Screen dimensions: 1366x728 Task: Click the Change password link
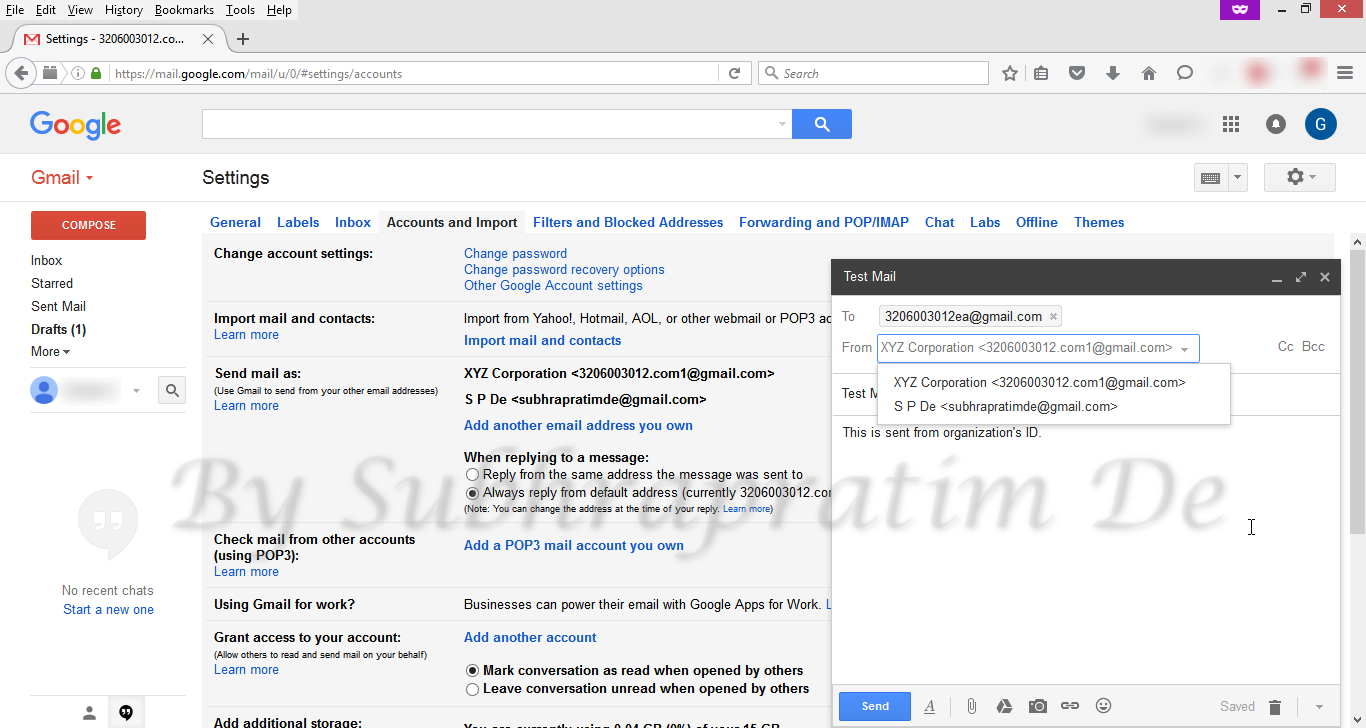click(515, 254)
